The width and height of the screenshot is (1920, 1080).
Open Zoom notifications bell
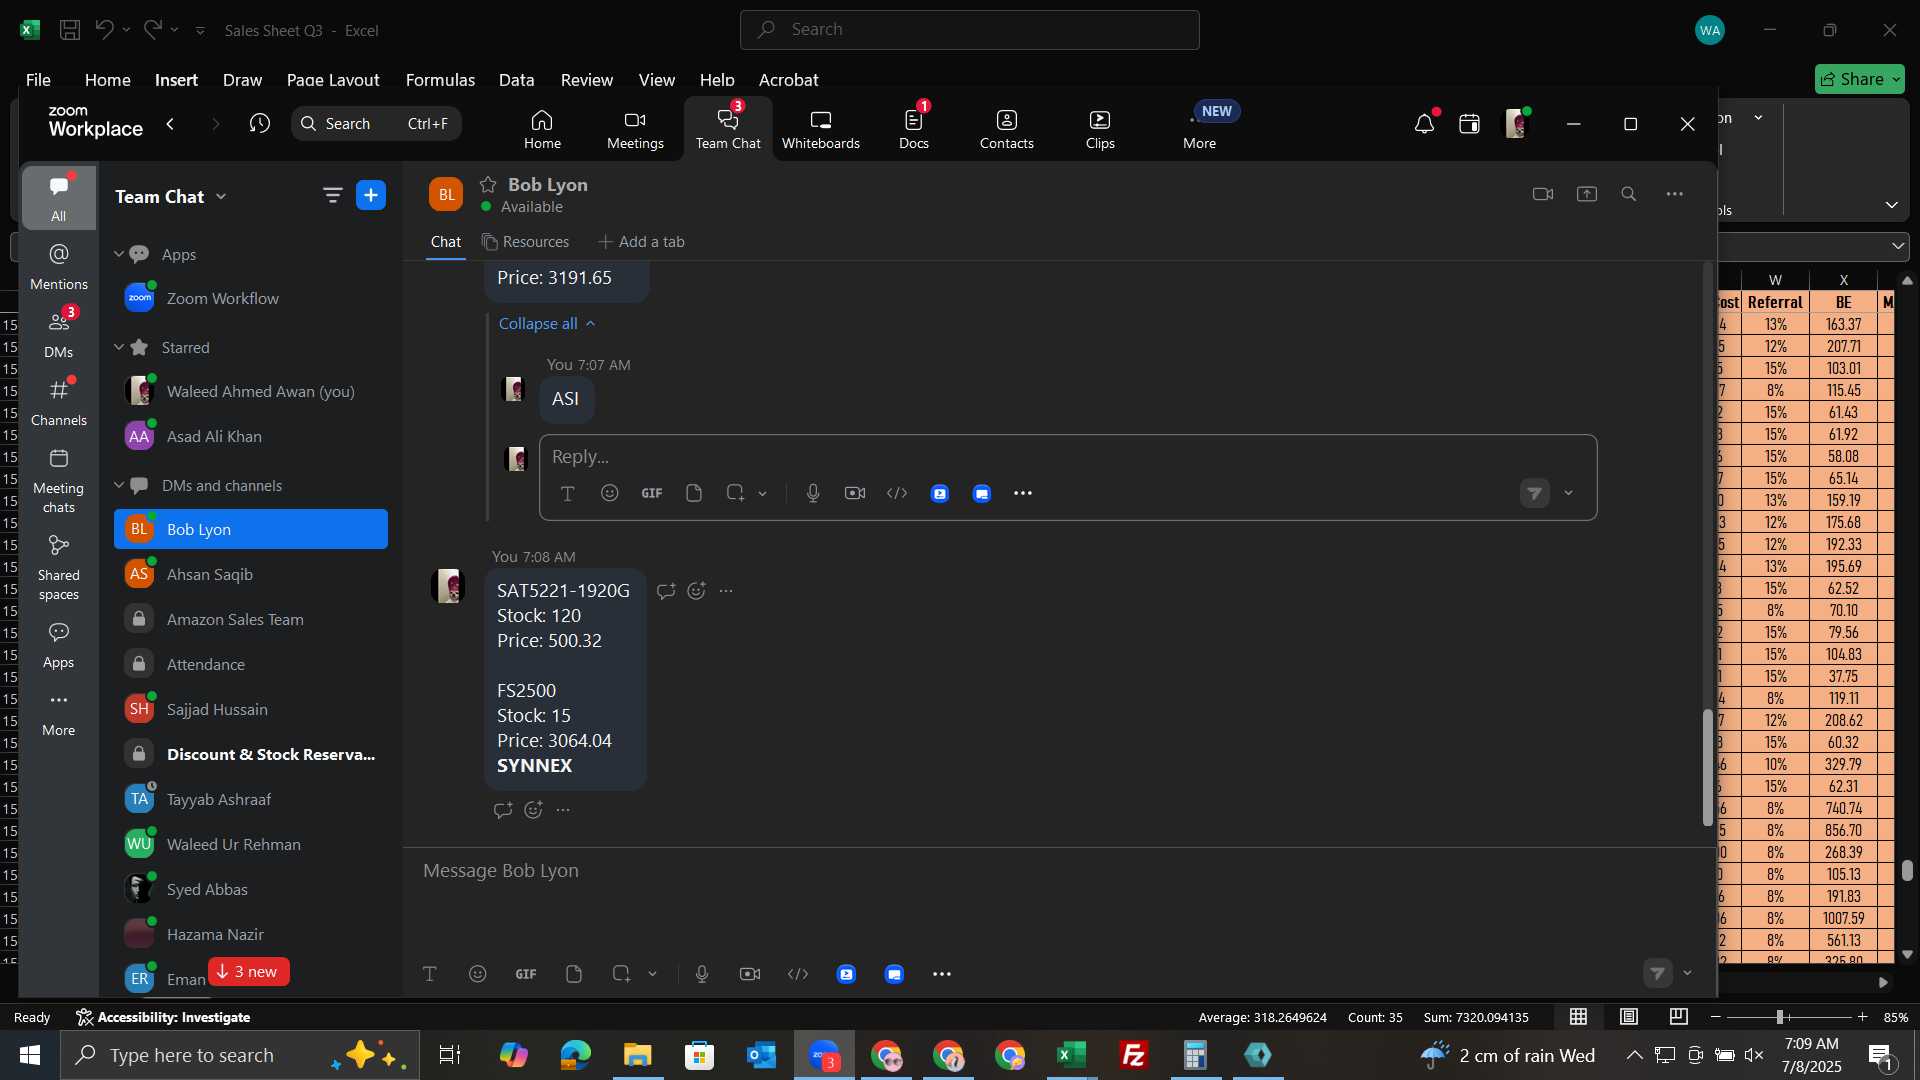pos(1424,124)
